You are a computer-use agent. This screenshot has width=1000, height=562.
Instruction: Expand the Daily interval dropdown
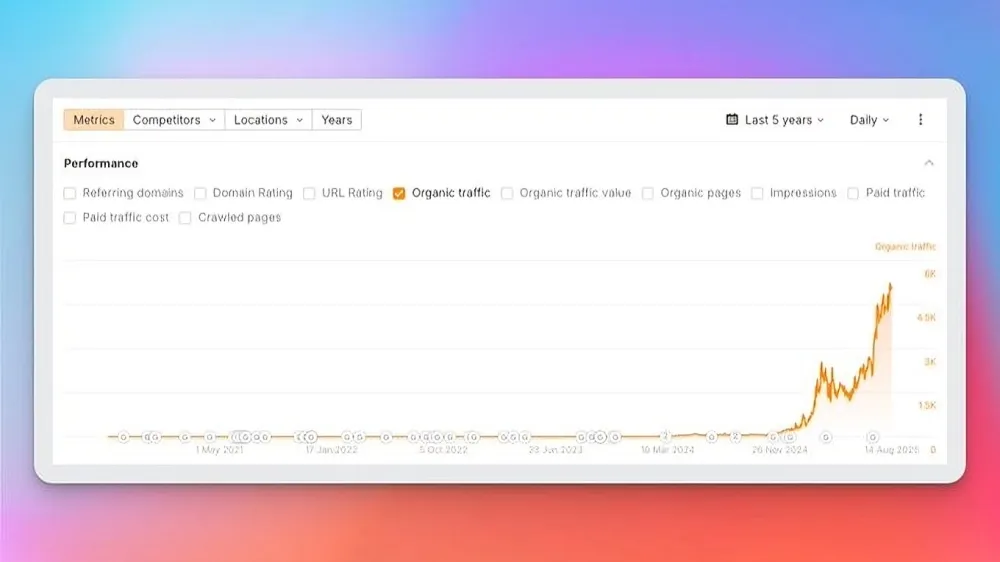point(868,120)
